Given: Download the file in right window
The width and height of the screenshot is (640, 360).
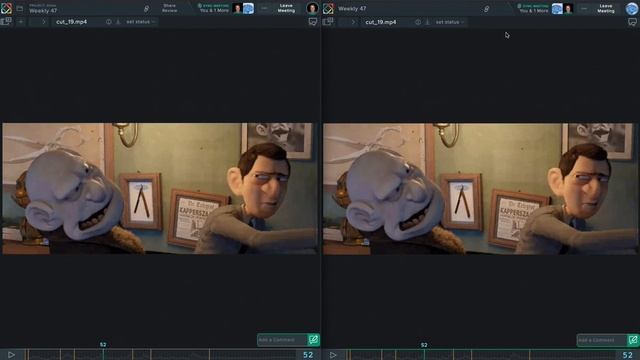Looking at the screenshot, I should click(x=427, y=22).
